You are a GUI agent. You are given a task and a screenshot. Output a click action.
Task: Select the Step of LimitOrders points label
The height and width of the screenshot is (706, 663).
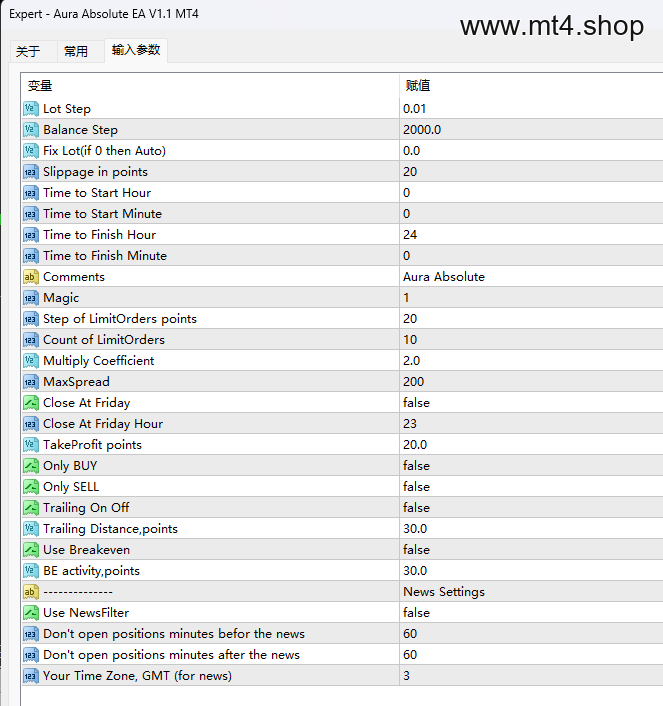120,319
